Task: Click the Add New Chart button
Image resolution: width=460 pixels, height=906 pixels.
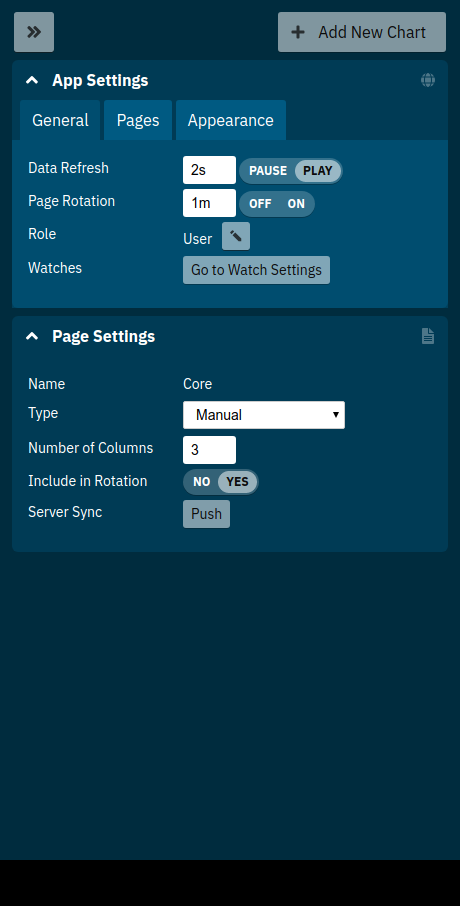Action: pos(362,32)
